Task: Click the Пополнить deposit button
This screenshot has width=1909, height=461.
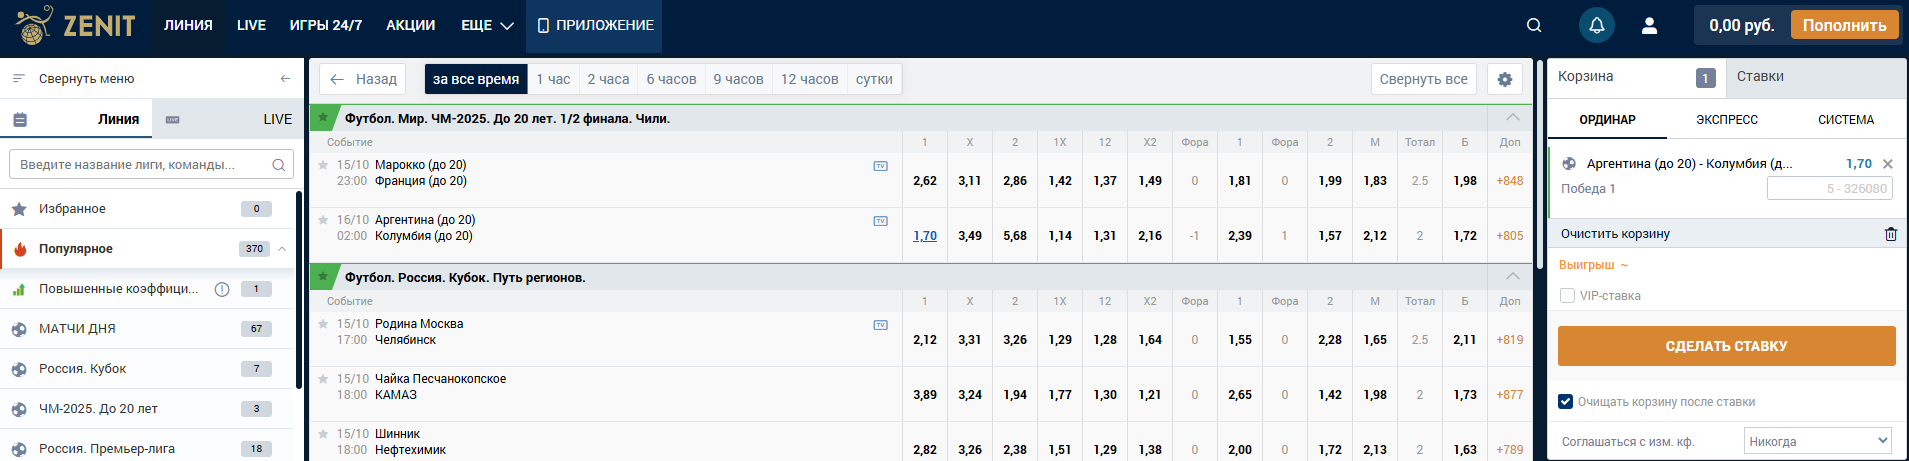Action: click(1844, 25)
